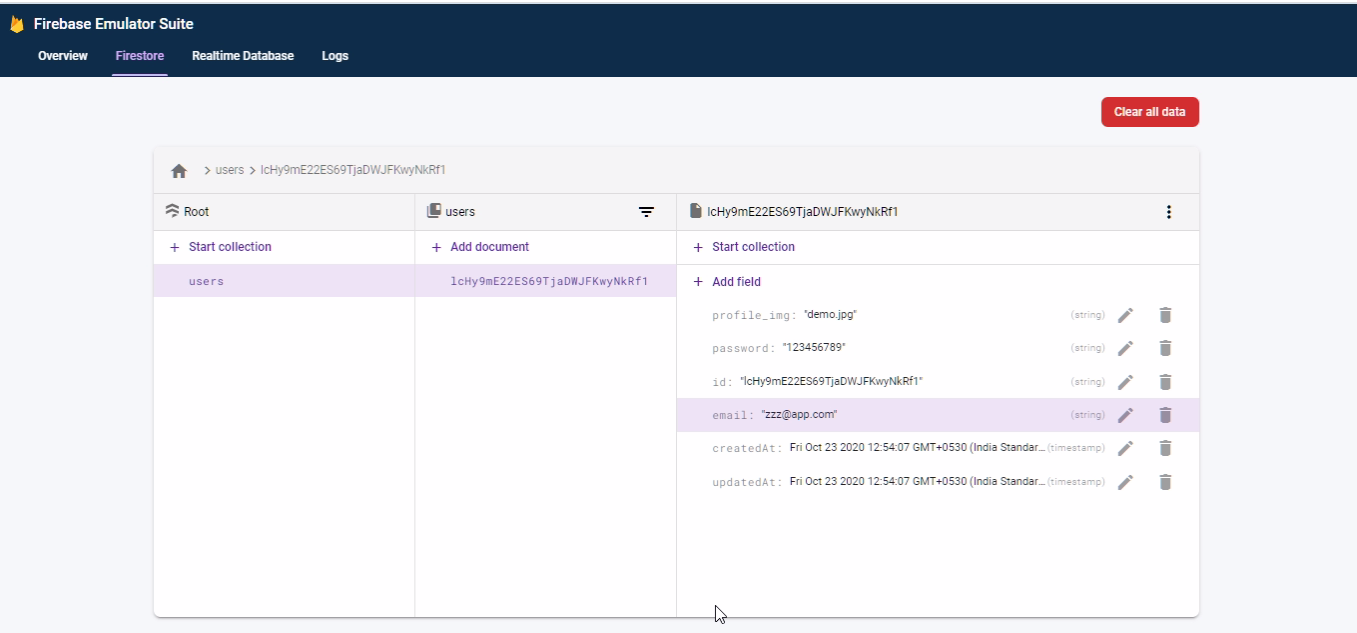This screenshot has width=1357, height=633.
Task: Open filter options for users collection
Action: 647,212
